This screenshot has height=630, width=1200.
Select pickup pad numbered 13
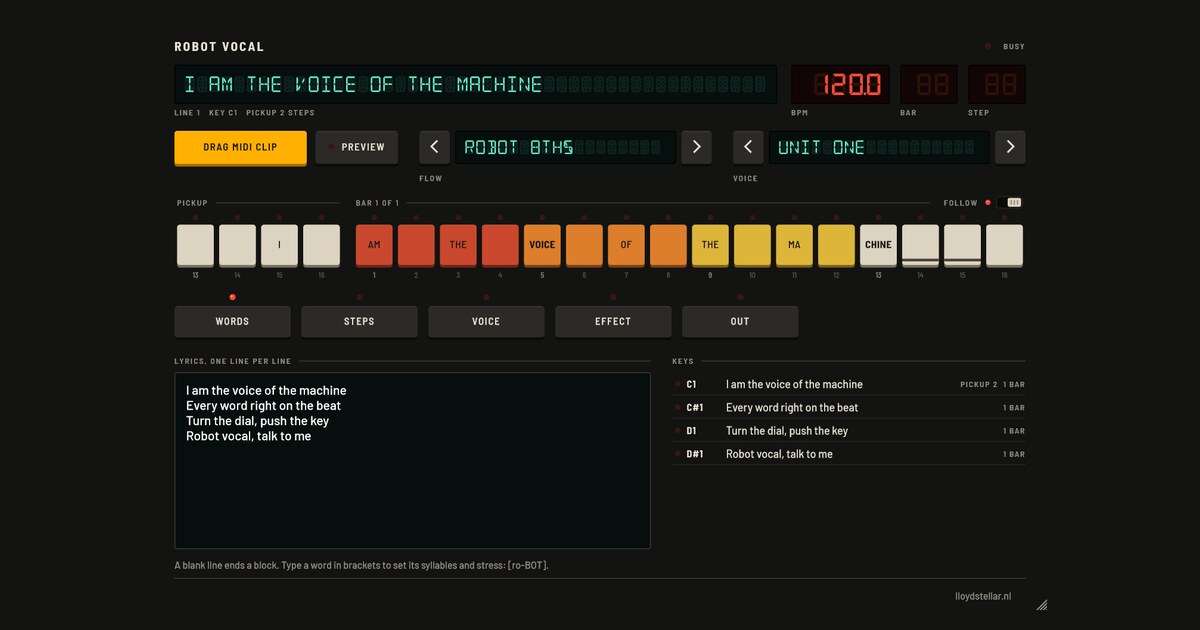(x=195, y=245)
